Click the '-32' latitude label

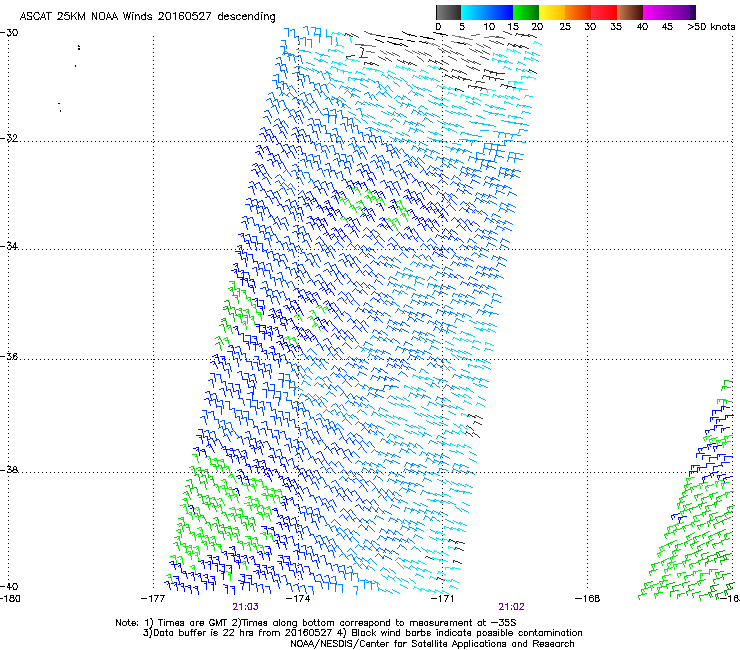(x=9, y=138)
